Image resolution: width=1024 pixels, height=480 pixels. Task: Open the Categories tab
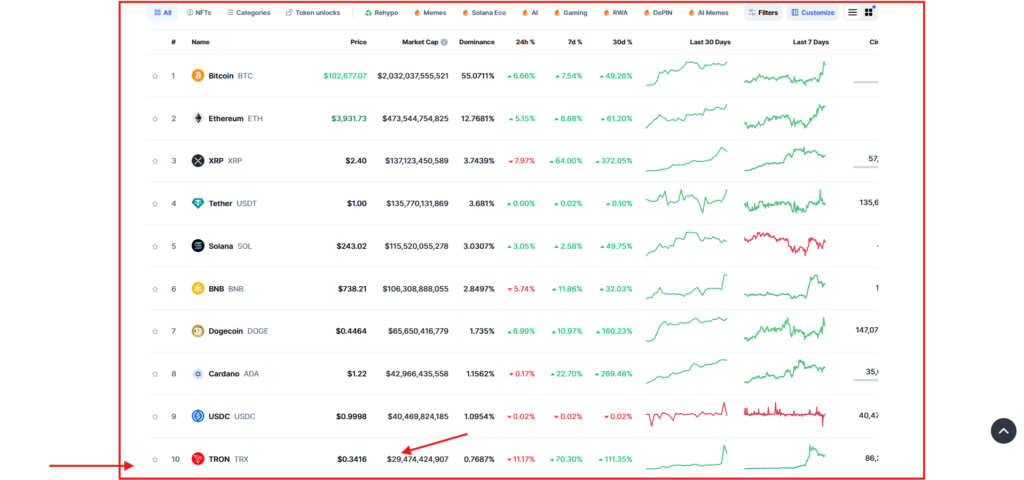click(x=248, y=12)
